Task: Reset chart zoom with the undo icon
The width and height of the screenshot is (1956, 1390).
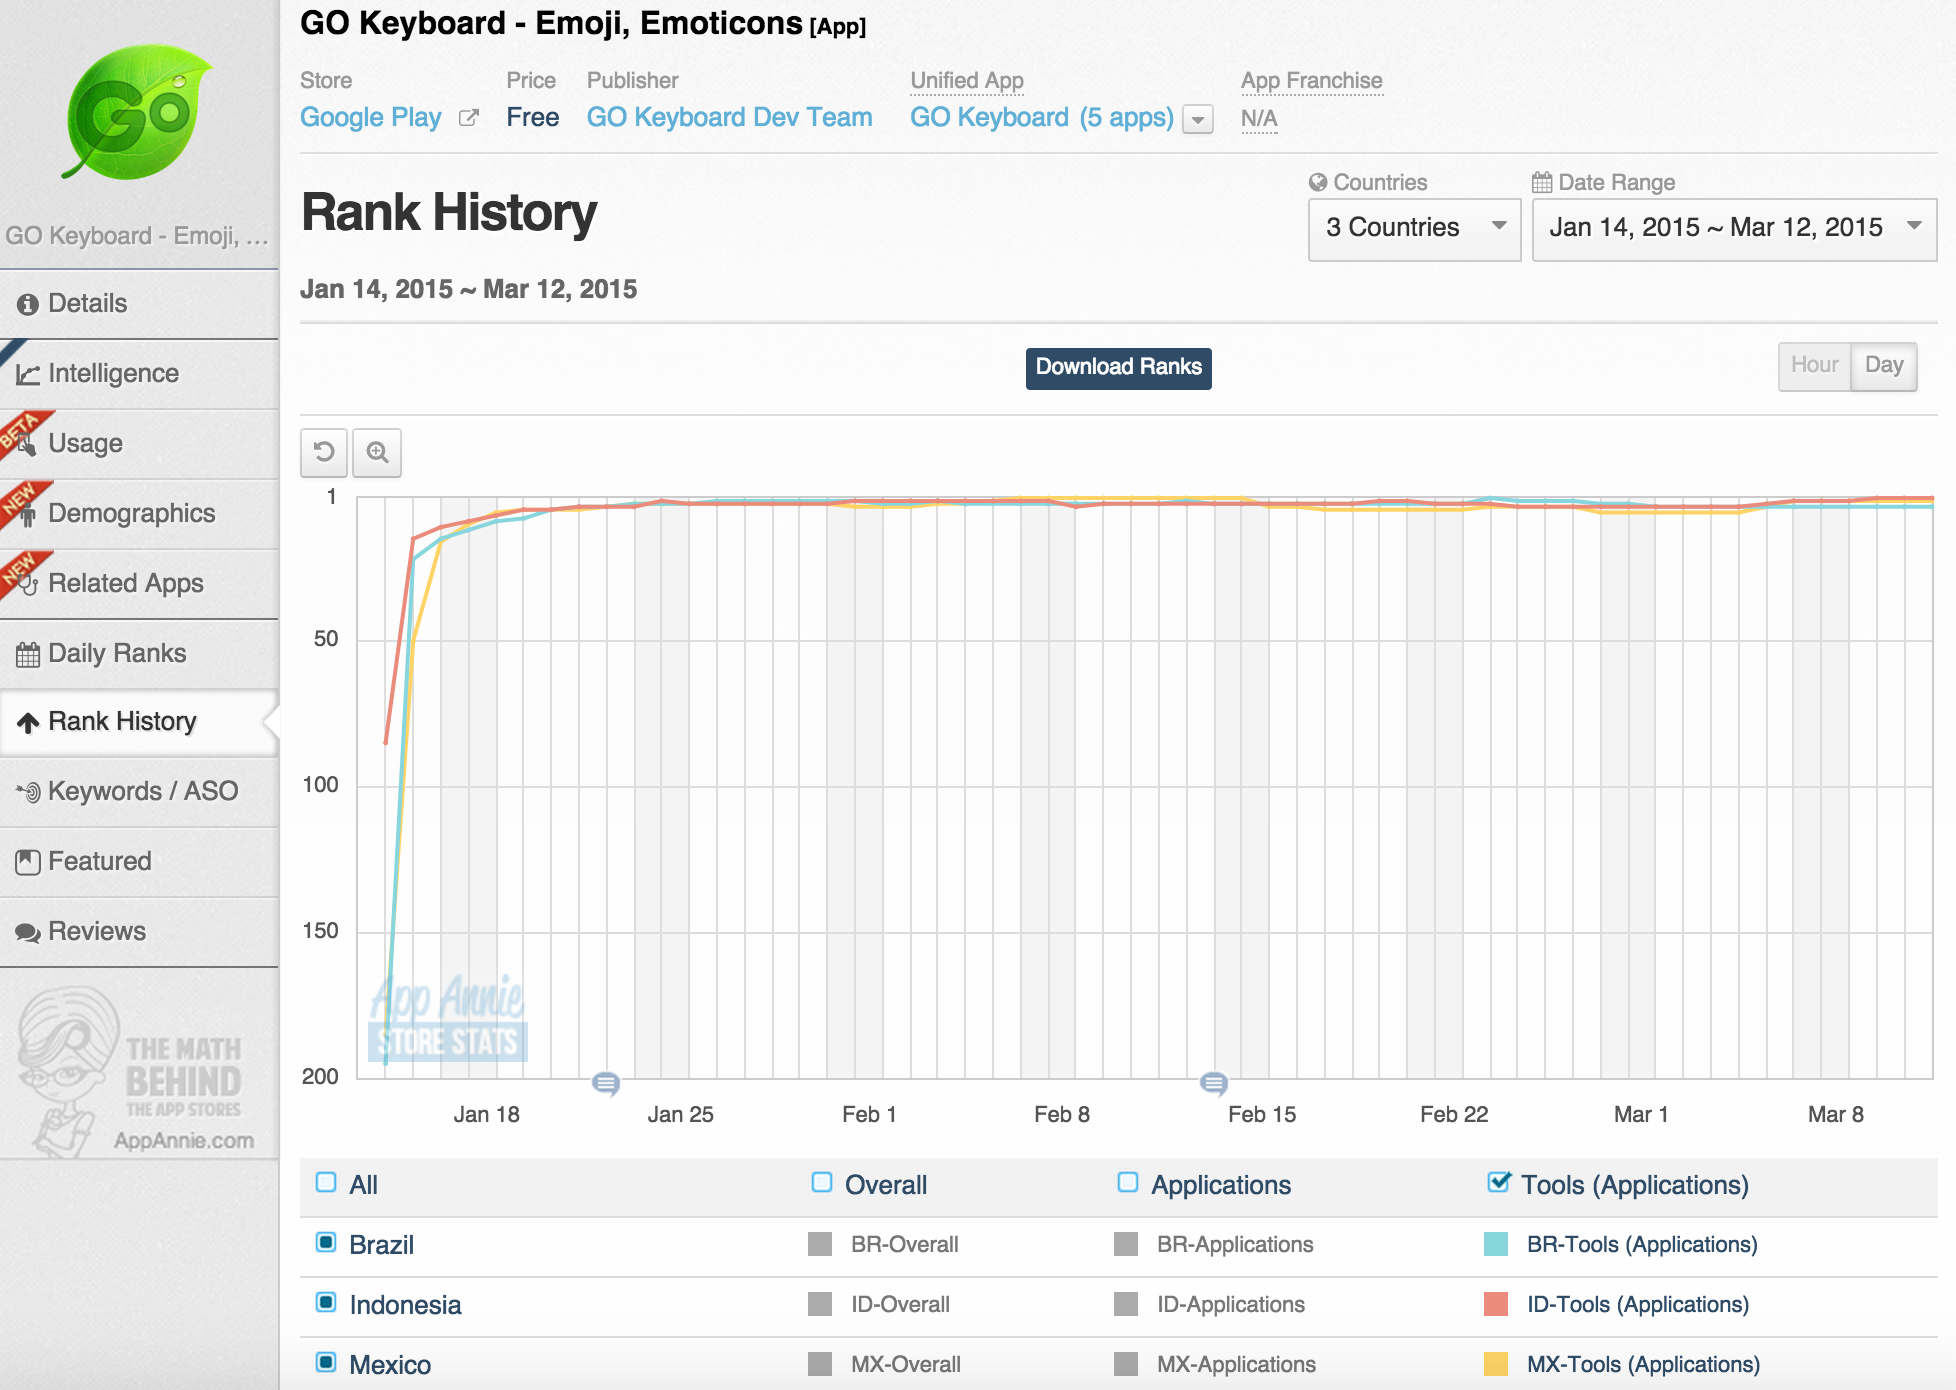Action: pyautogui.click(x=324, y=452)
